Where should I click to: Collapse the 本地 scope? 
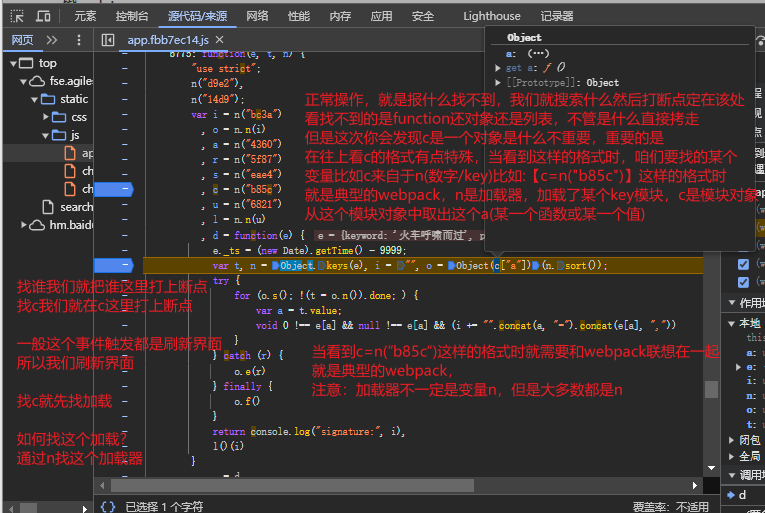732,323
